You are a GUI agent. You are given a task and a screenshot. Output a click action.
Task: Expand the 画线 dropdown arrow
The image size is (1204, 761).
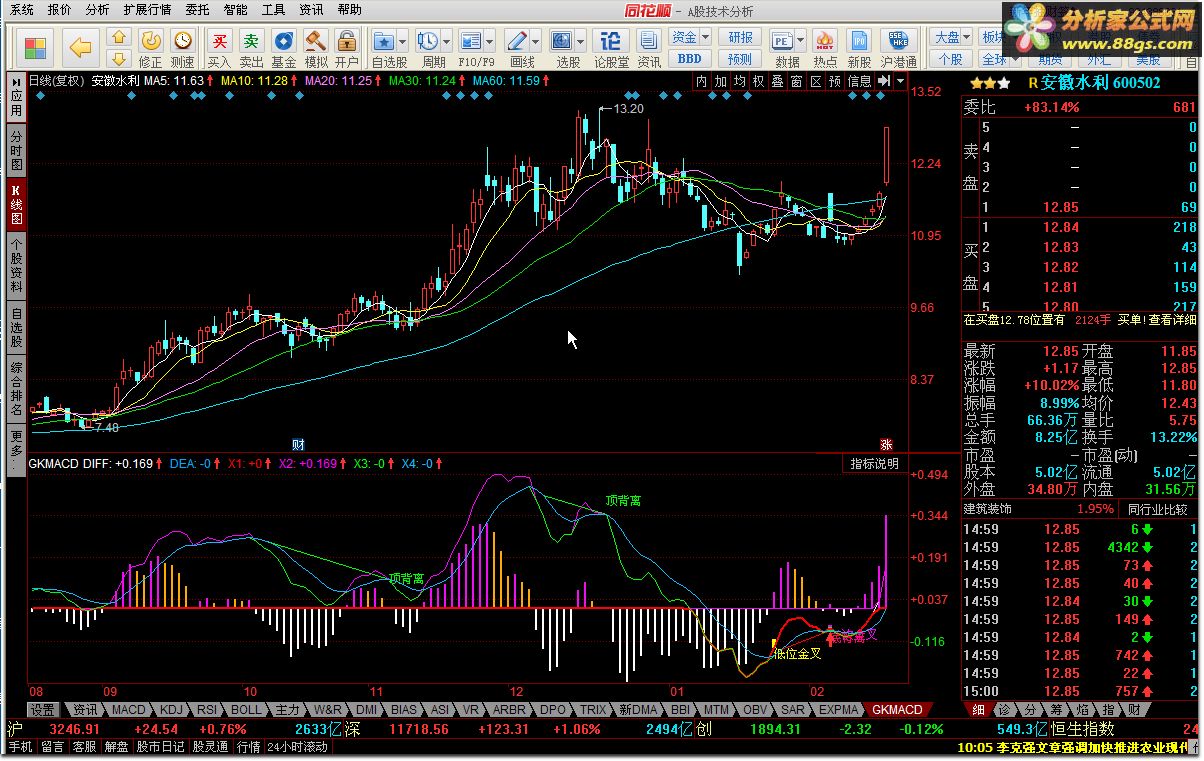click(x=535, y=42)
